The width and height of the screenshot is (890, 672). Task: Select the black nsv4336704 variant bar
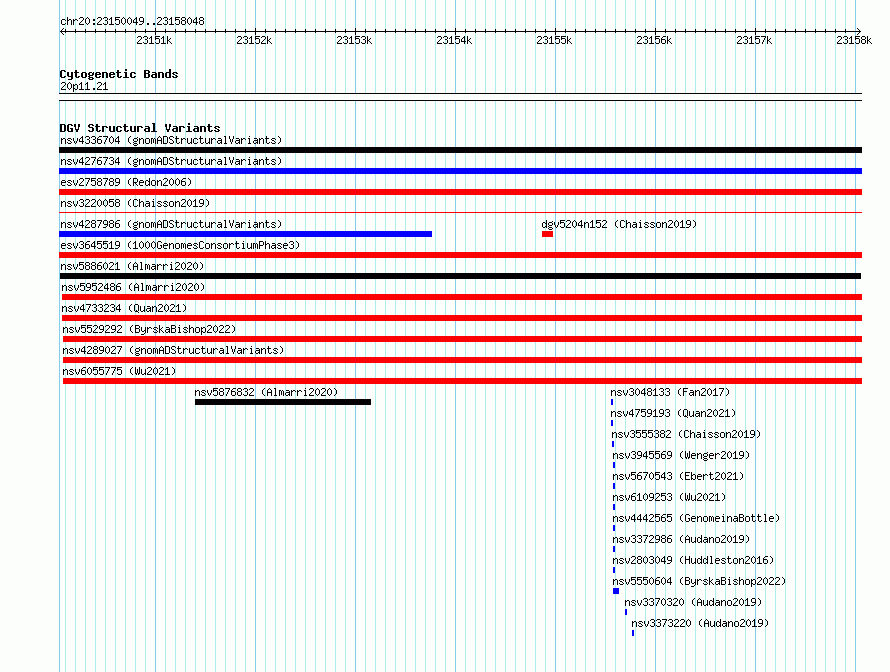[x=460, y=150]
